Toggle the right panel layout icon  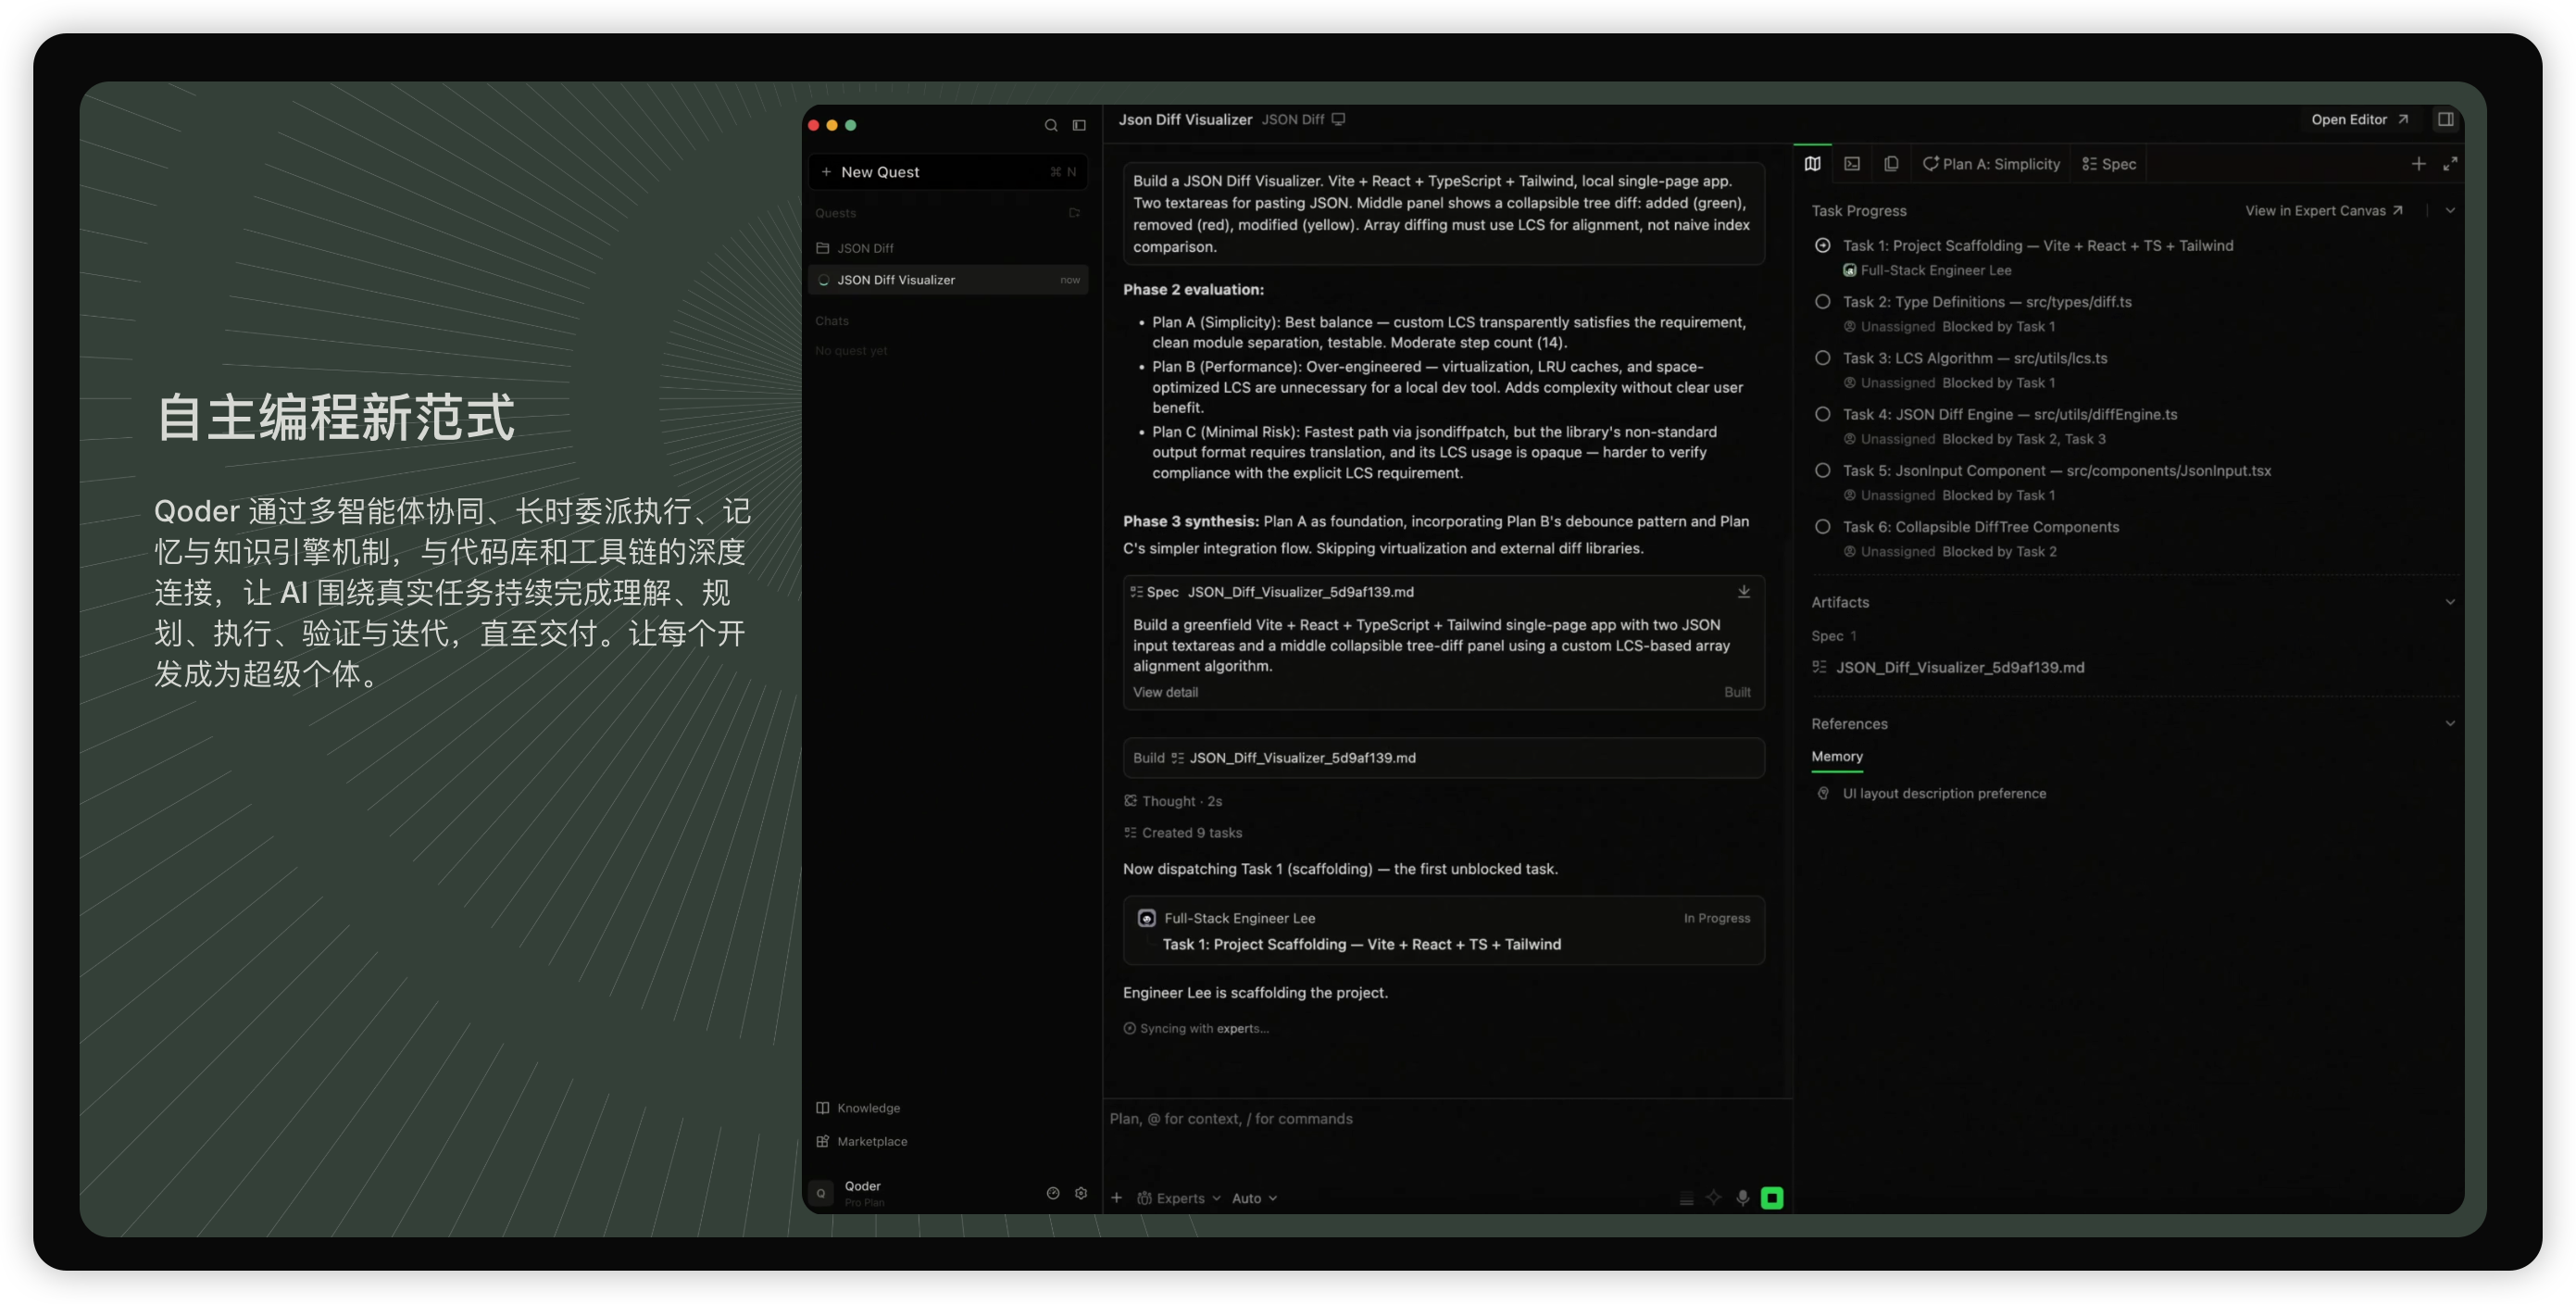pos(2445,119)
